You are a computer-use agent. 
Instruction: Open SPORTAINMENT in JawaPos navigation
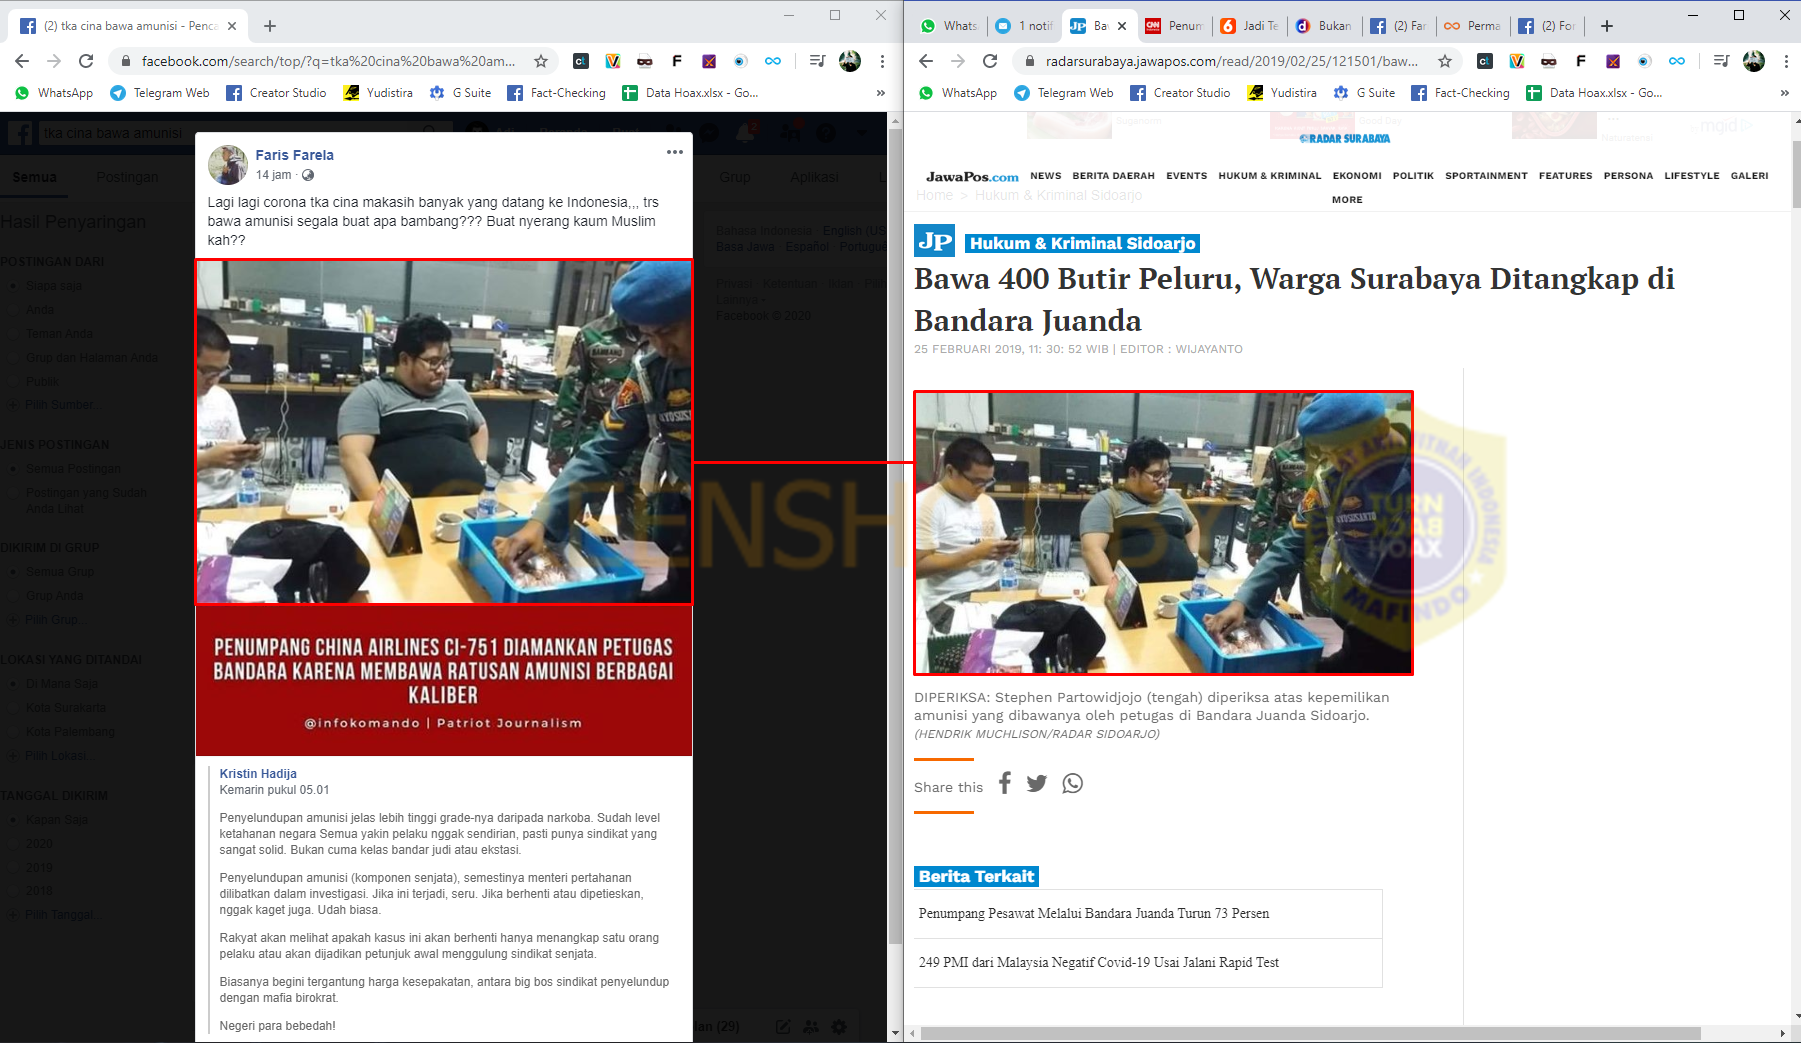coord(1486,176)
